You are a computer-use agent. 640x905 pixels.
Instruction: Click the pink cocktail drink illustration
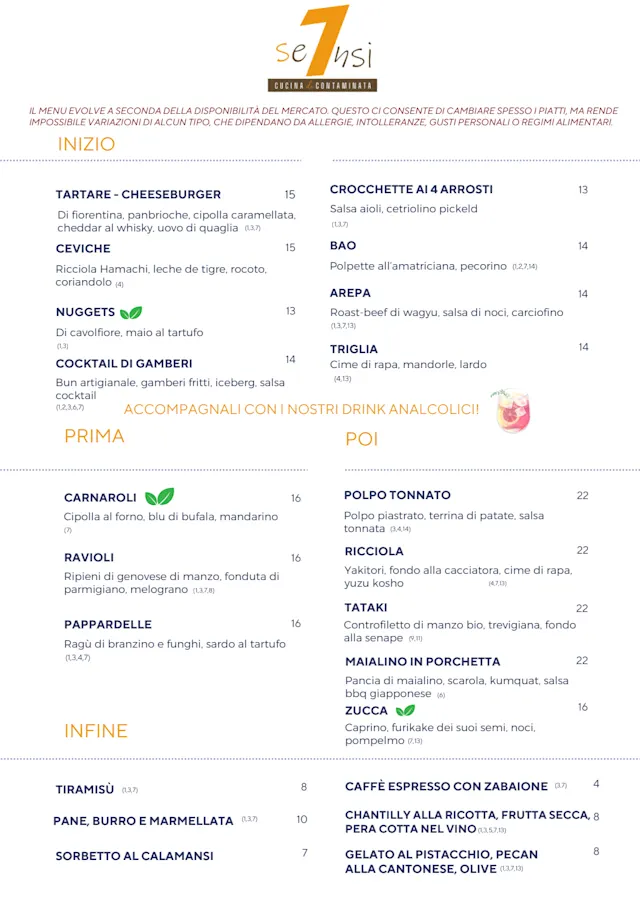tap(511, 411)
